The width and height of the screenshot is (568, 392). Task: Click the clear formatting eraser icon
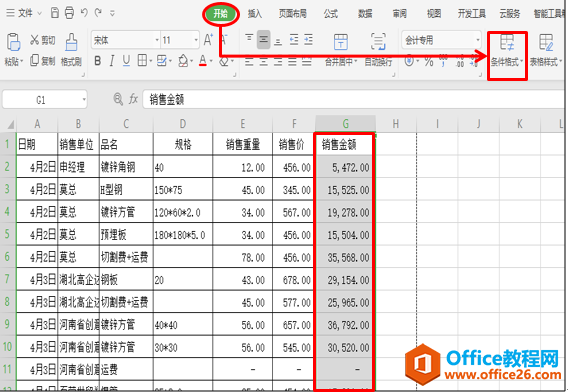224,61
